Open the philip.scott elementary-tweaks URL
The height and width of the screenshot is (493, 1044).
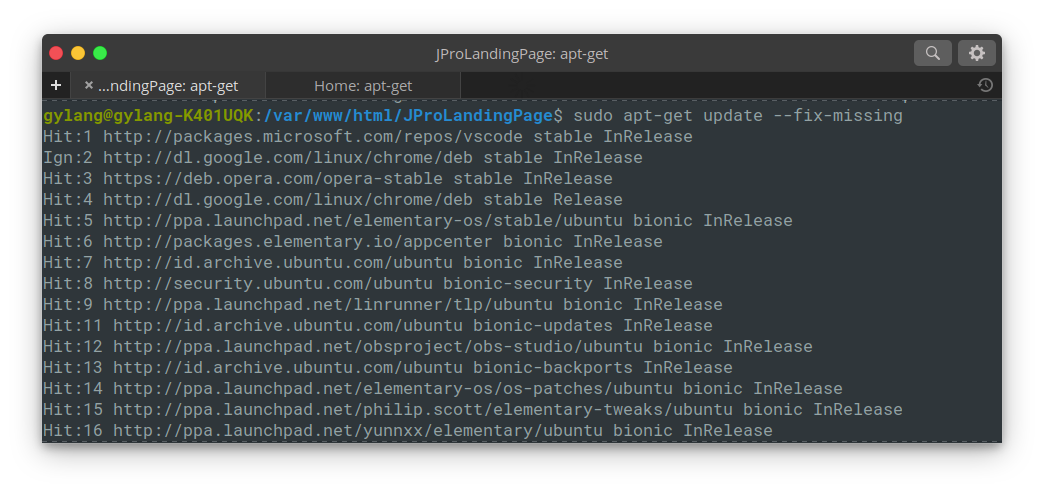423,409
